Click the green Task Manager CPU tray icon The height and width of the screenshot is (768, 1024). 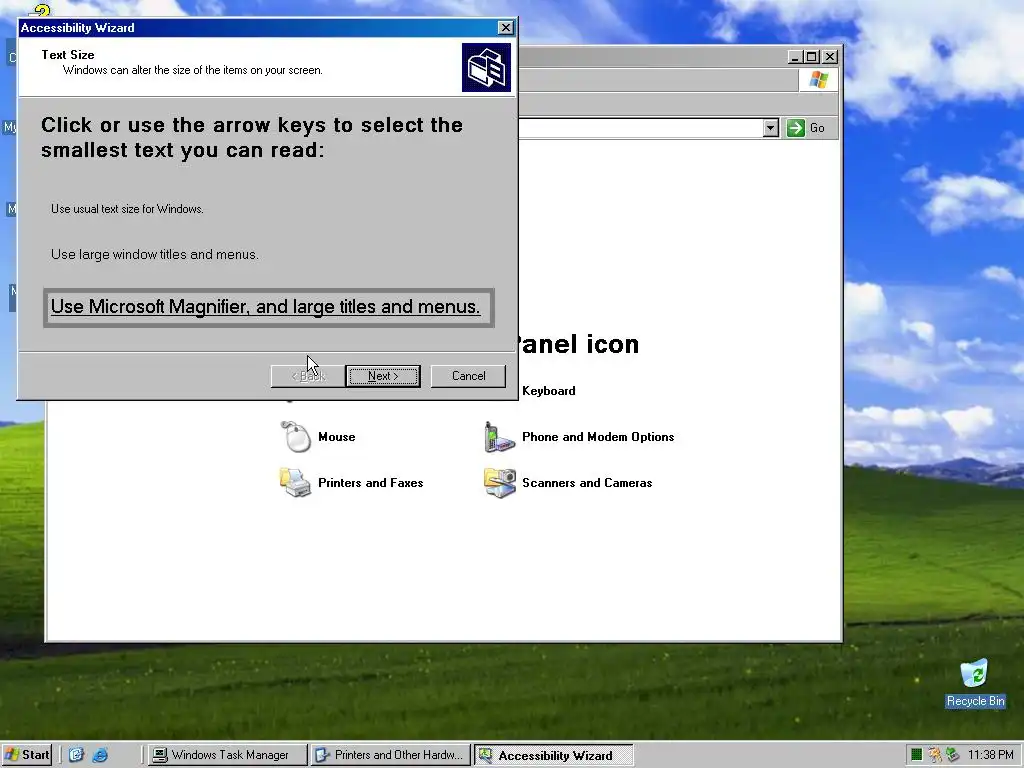(x=916, y=755)
